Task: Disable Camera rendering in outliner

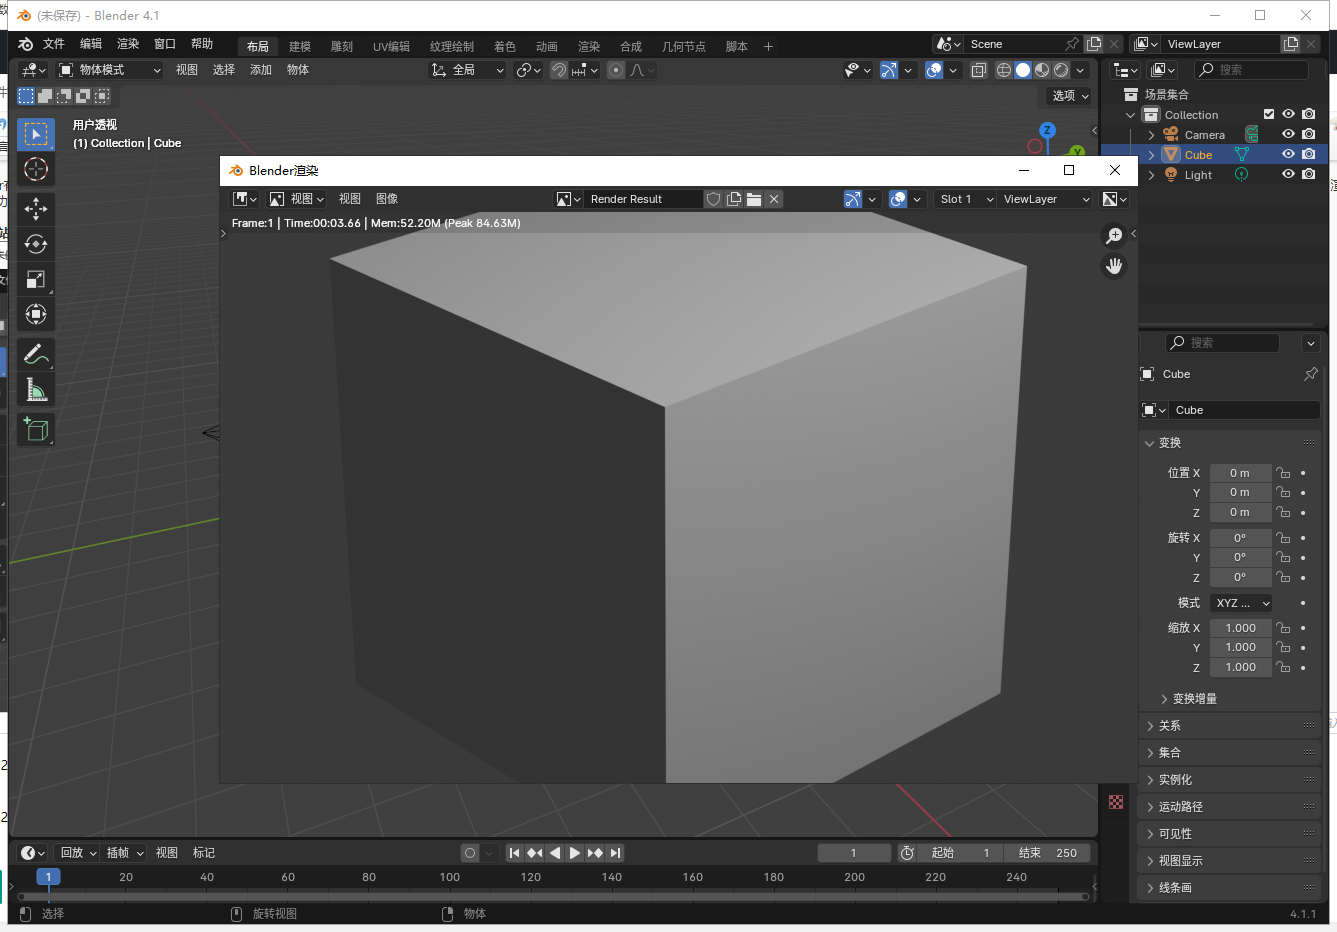Action: pos(1308,133)
